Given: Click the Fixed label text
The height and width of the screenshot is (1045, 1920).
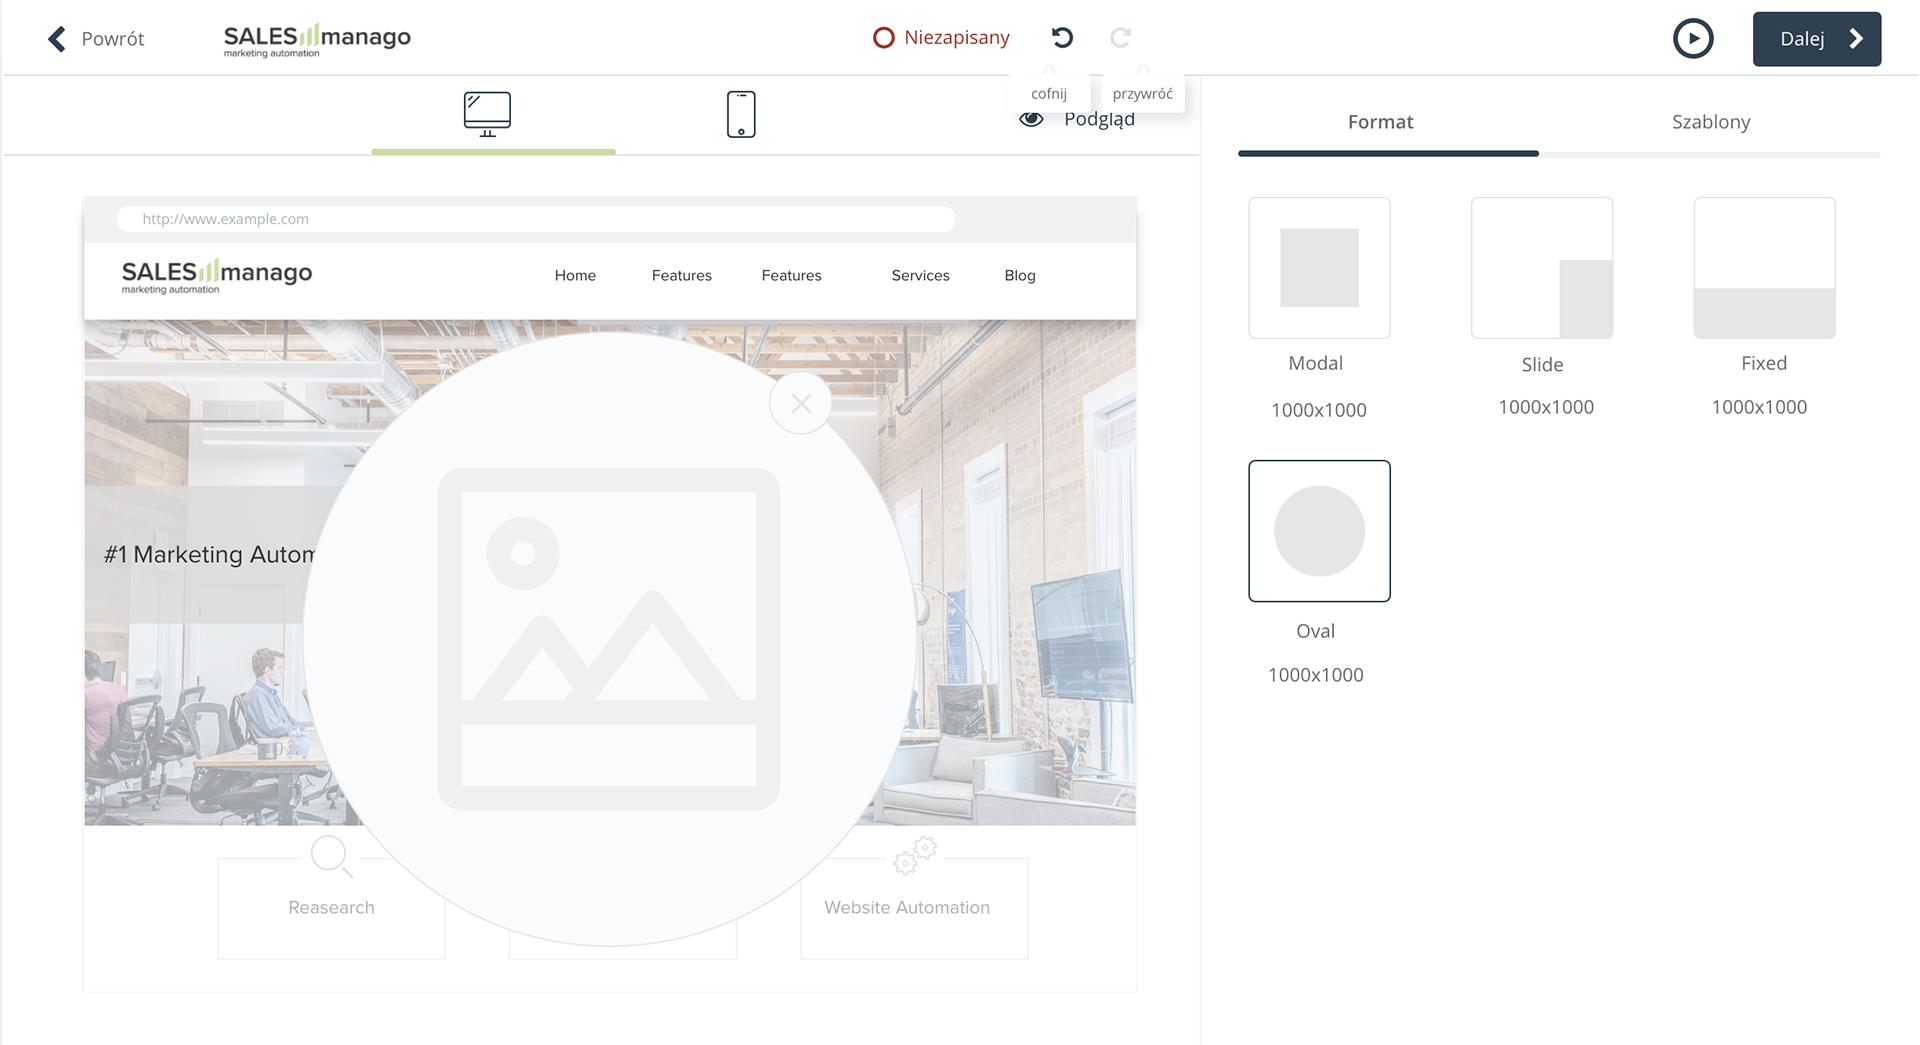Looking at the screenshot, I should pyautogui.click(x=1764, y=363).
